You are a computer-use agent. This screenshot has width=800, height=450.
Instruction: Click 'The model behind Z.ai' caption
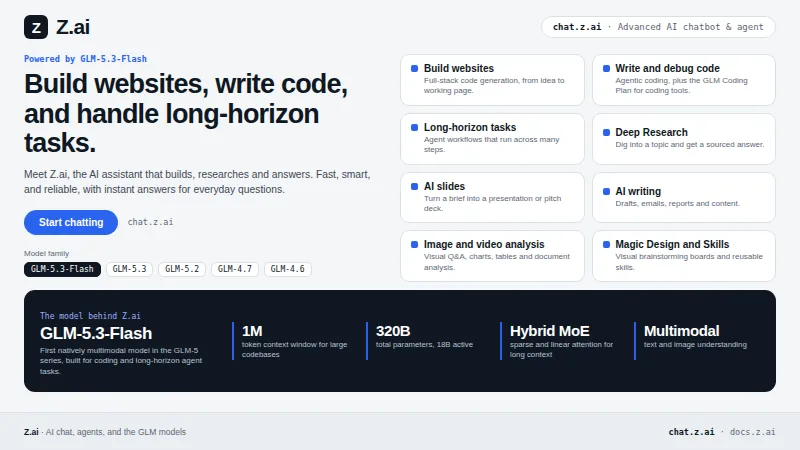90,316
